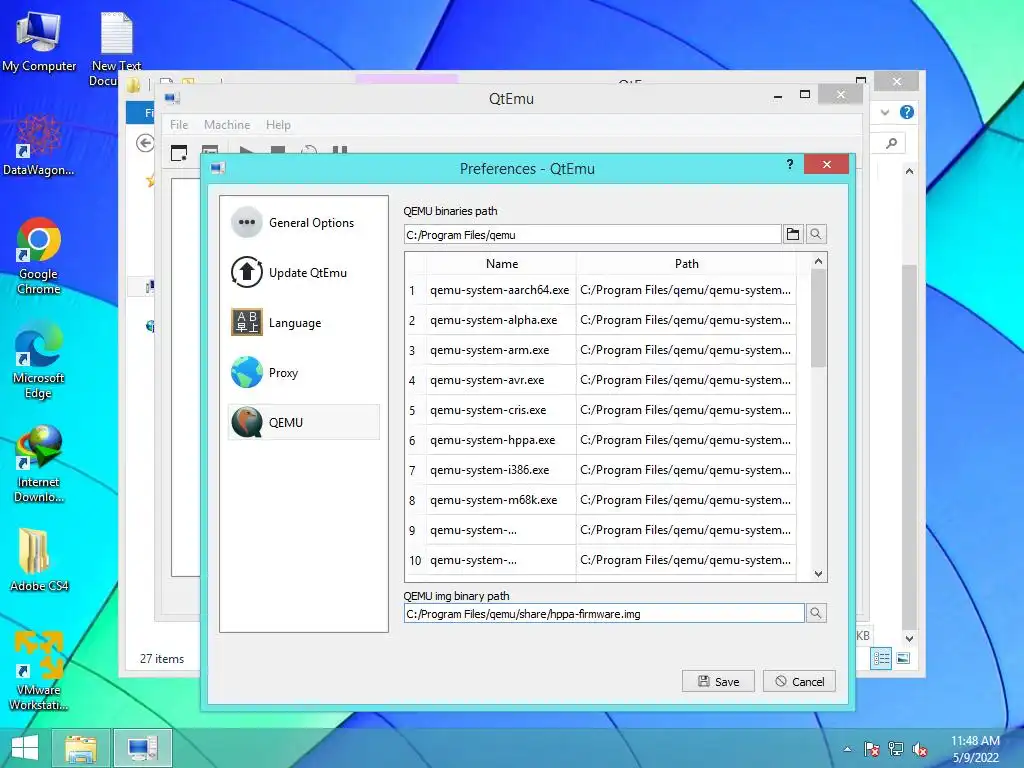Viewport: 1024px width, 768px height.
Task: Click network tray icon
Action: pyautogui.click(x=895, y=749)
